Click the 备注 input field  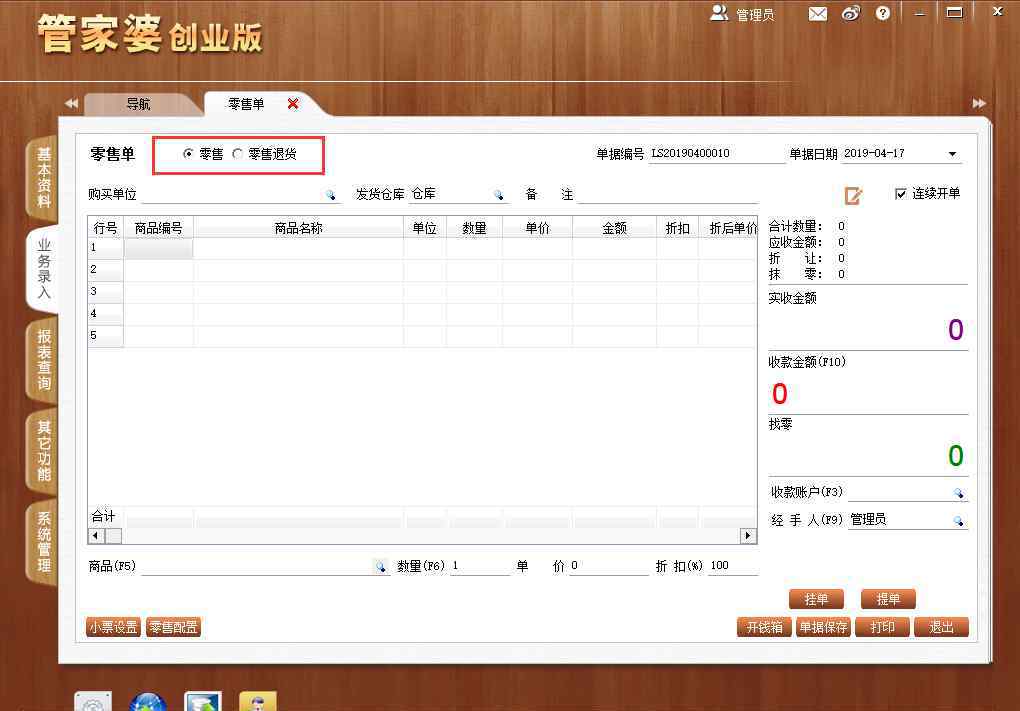pos(668,195)
